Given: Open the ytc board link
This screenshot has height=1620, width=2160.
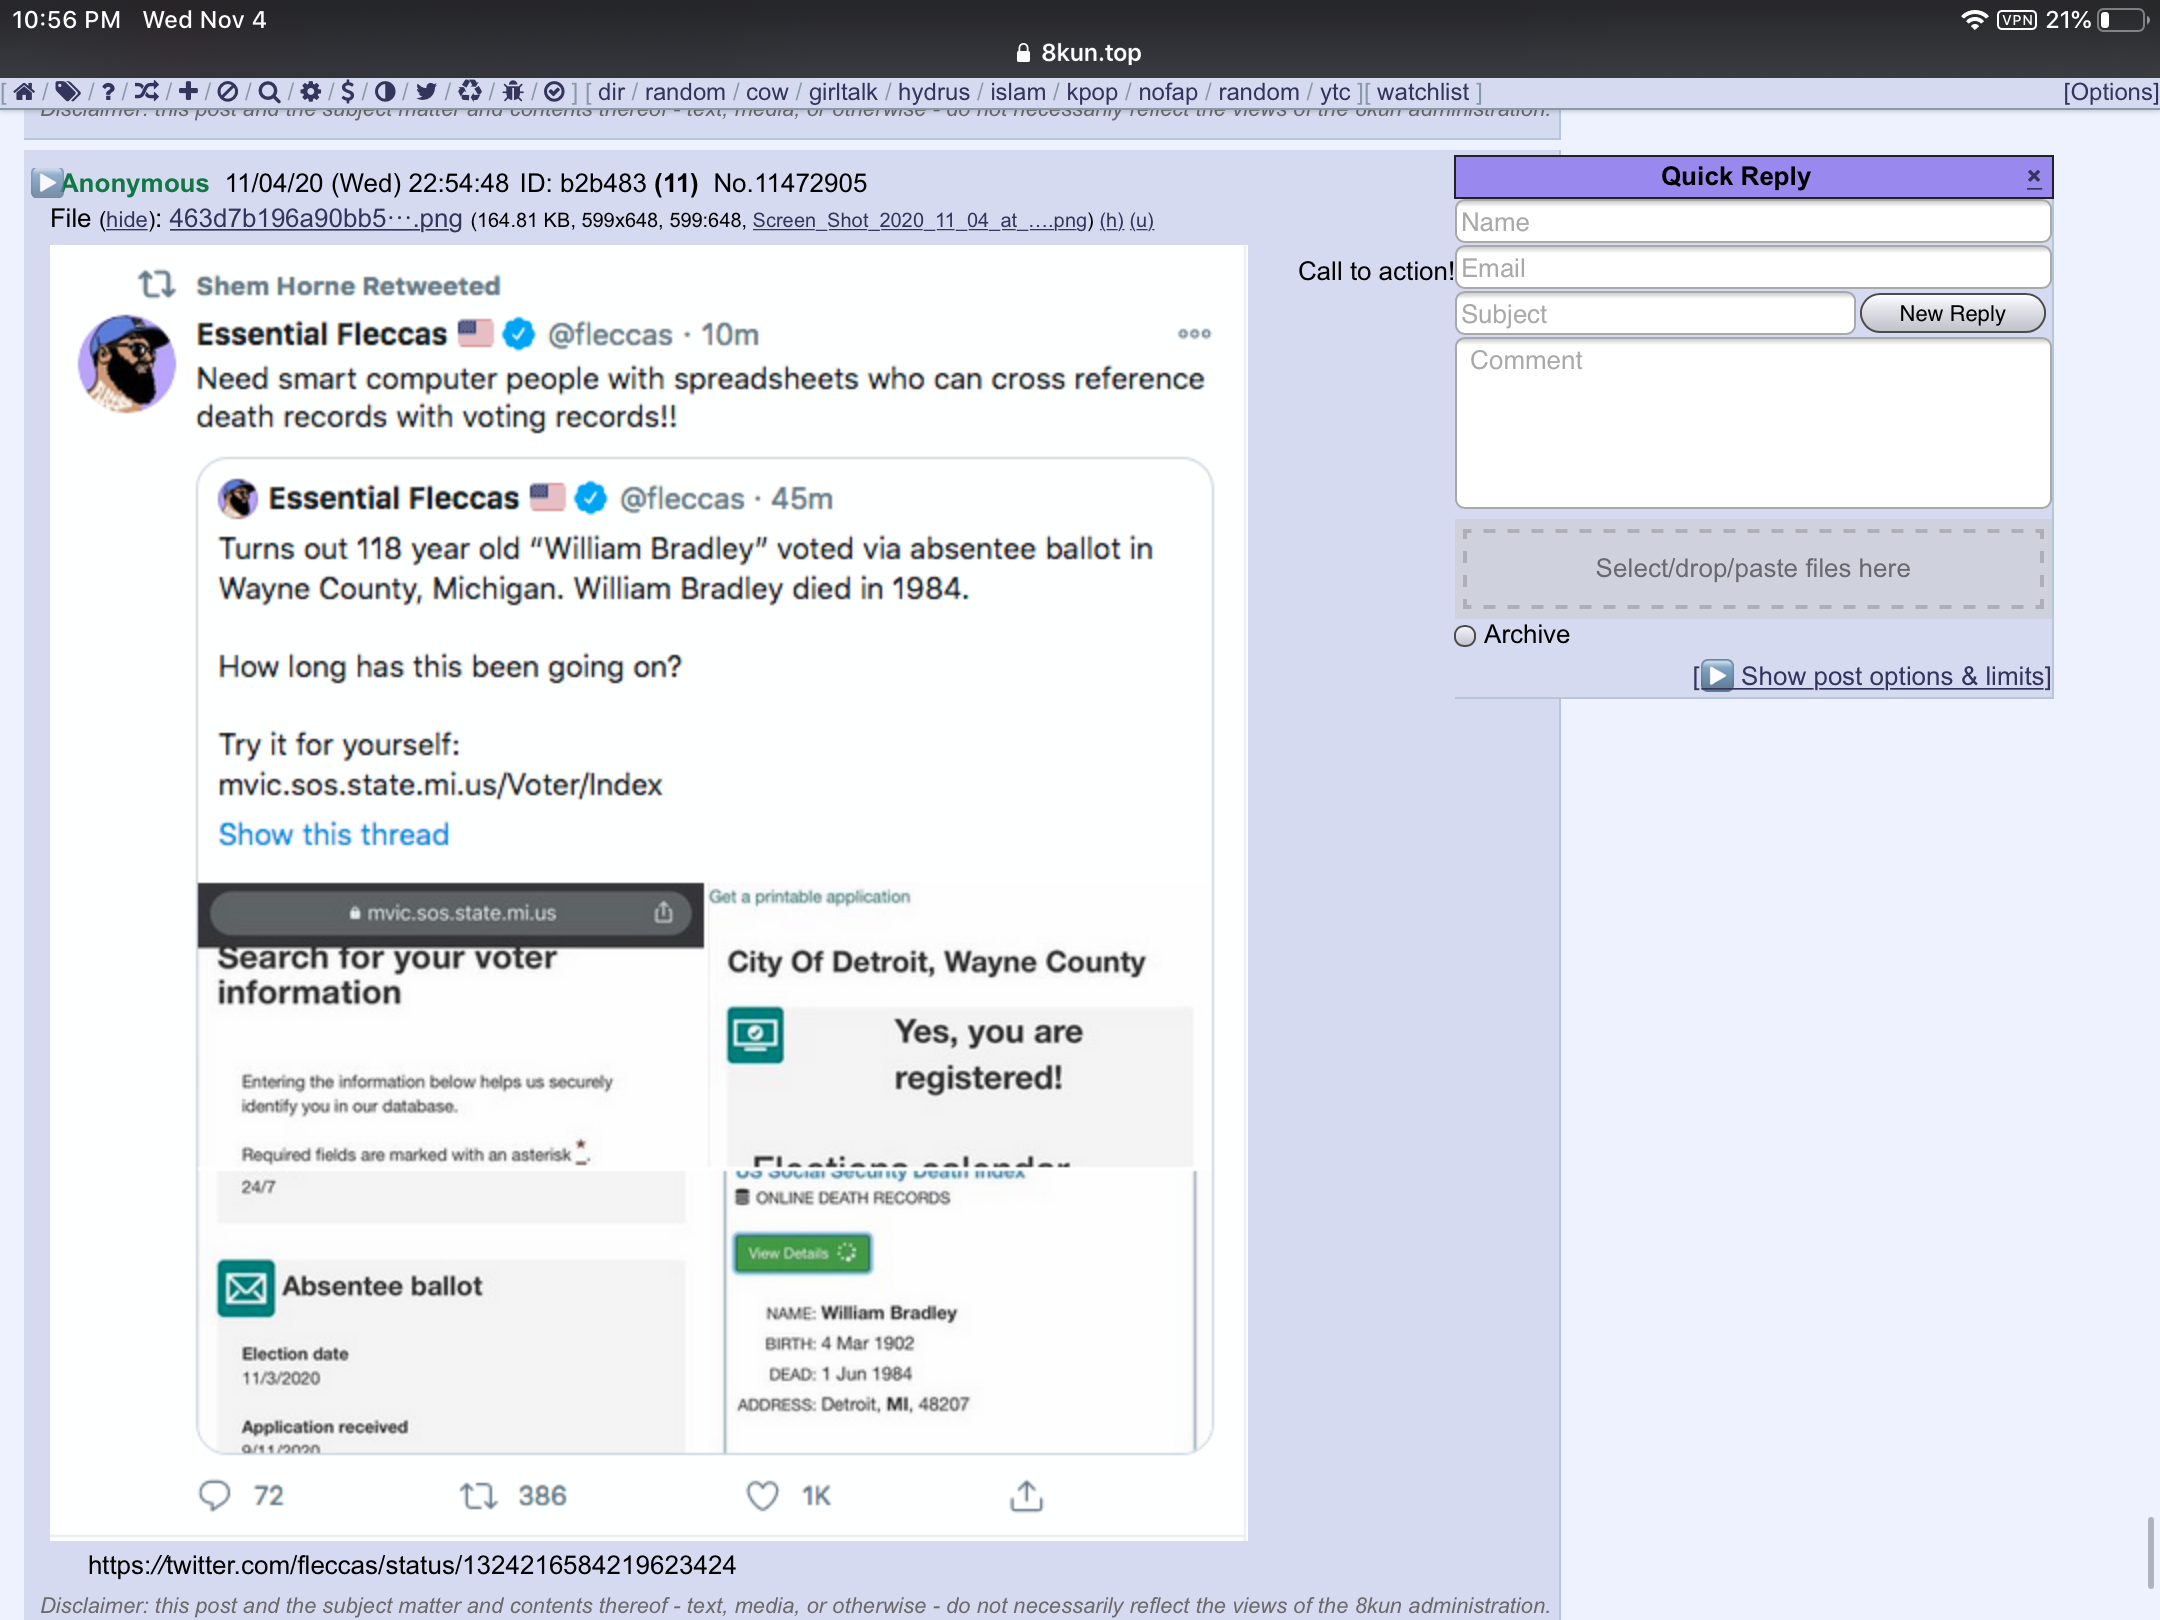Looking at the screenshot, I should [1335, 92].
